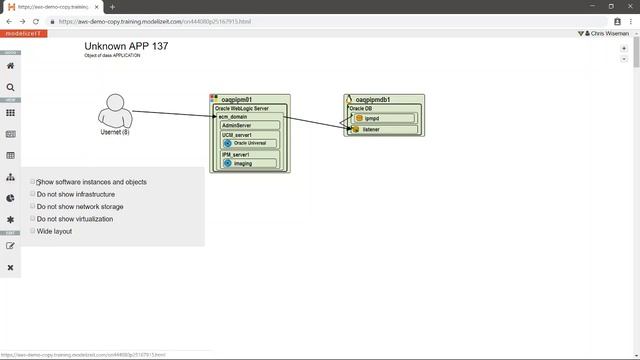Click the imaging component icon
Image resolution: width=640 pixels, height=360 pixels.
click(227, 163)
